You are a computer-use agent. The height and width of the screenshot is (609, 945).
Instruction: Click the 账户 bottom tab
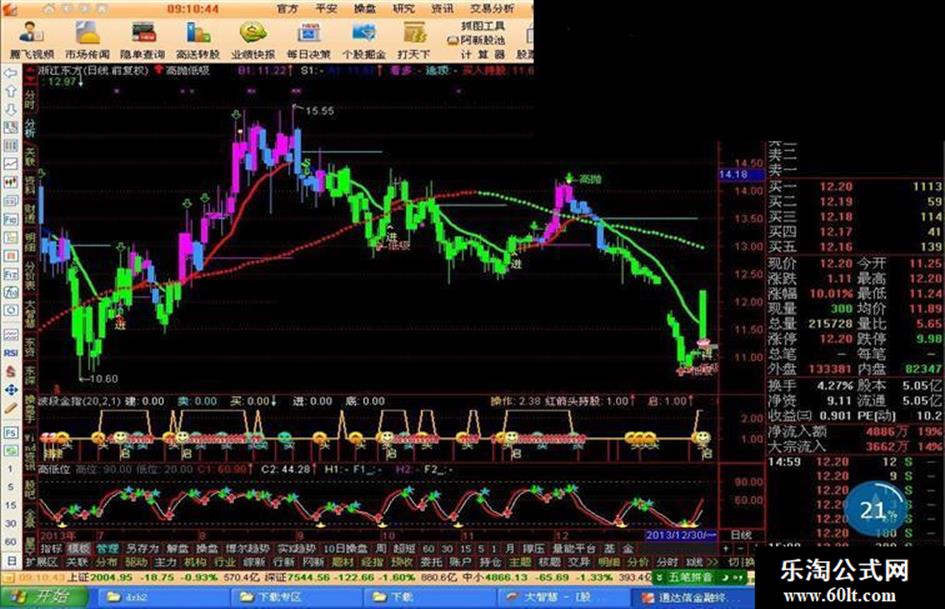pyautogui.click(x=460, y=562)
